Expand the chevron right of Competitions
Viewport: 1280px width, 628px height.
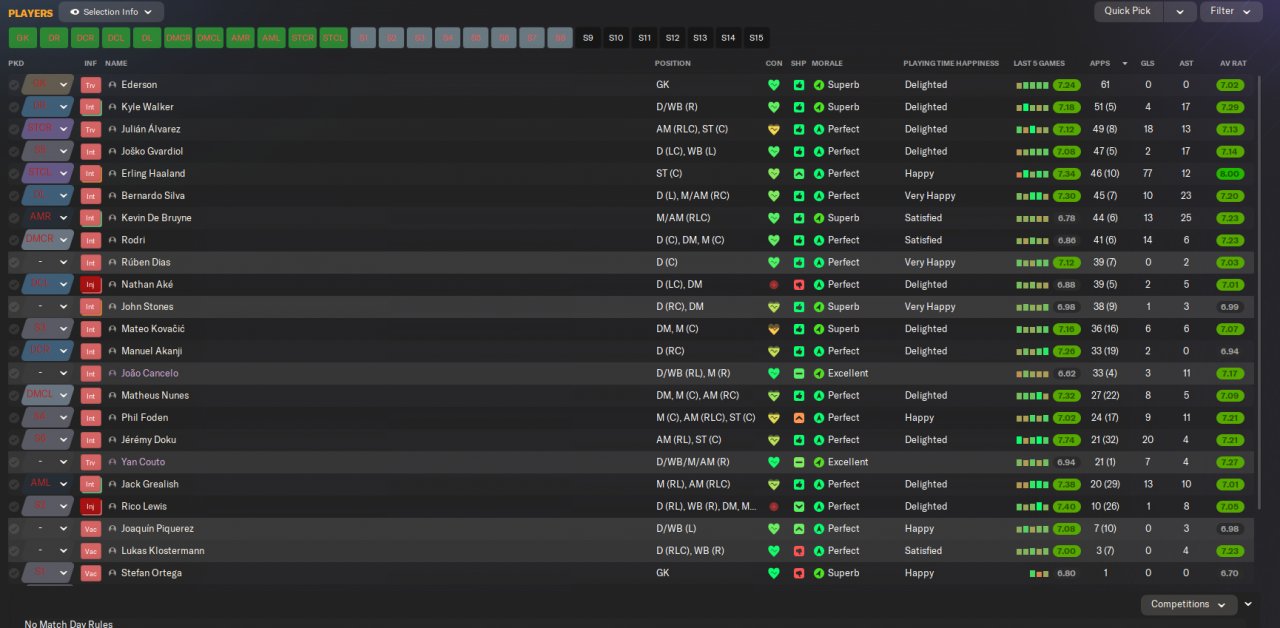point(1248,604)
